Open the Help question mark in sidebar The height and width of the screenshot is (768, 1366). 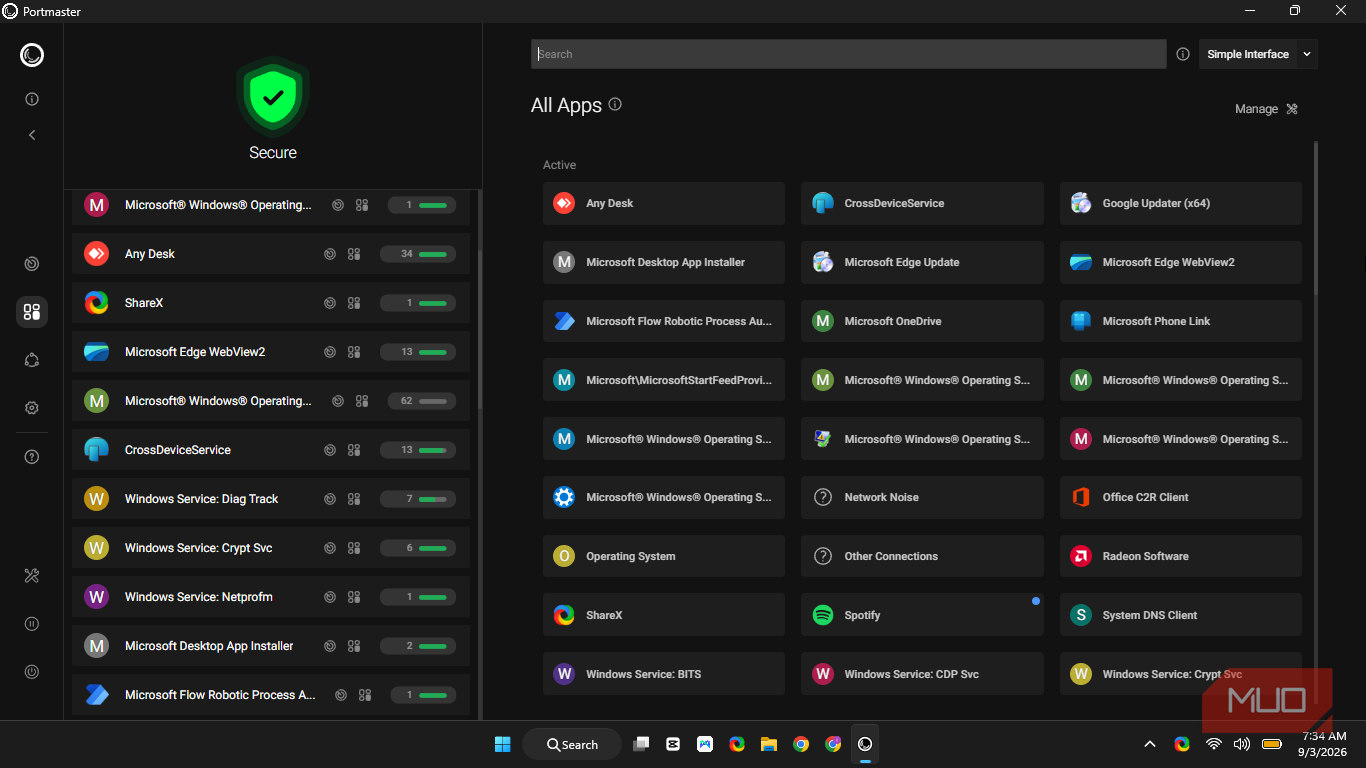tap(32, 457)
